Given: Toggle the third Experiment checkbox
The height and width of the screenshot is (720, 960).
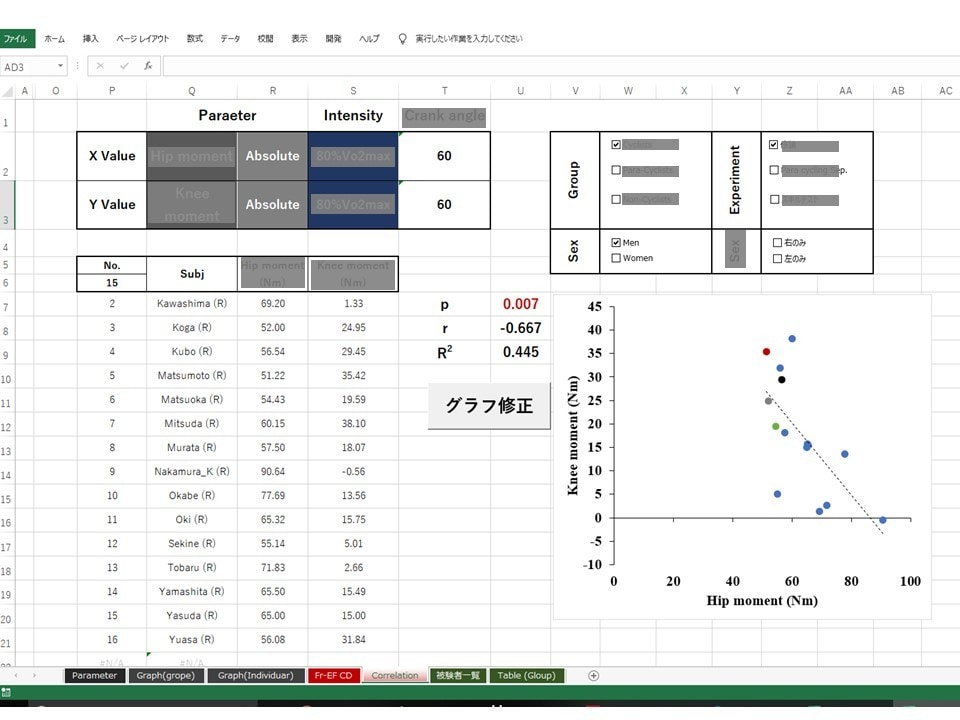Looking at the screenshot, I should point(774,199).
